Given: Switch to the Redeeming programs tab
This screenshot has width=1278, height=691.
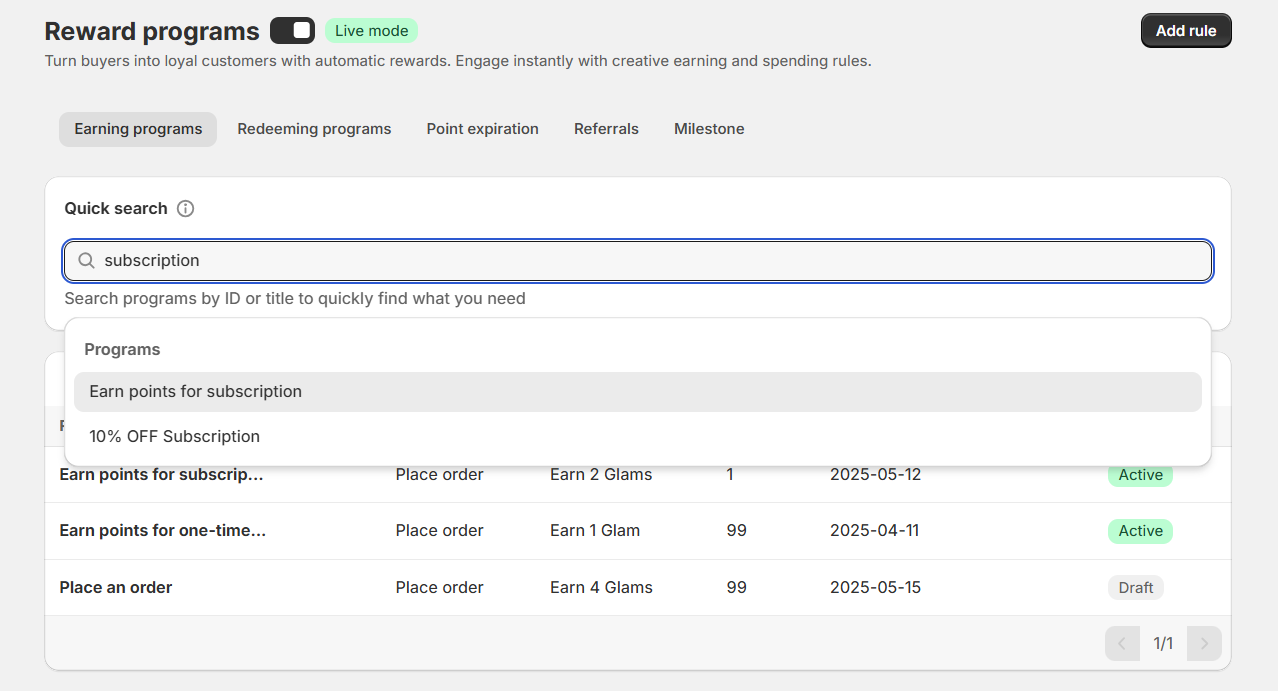Looking at the screenshot, I should point(314,129).
